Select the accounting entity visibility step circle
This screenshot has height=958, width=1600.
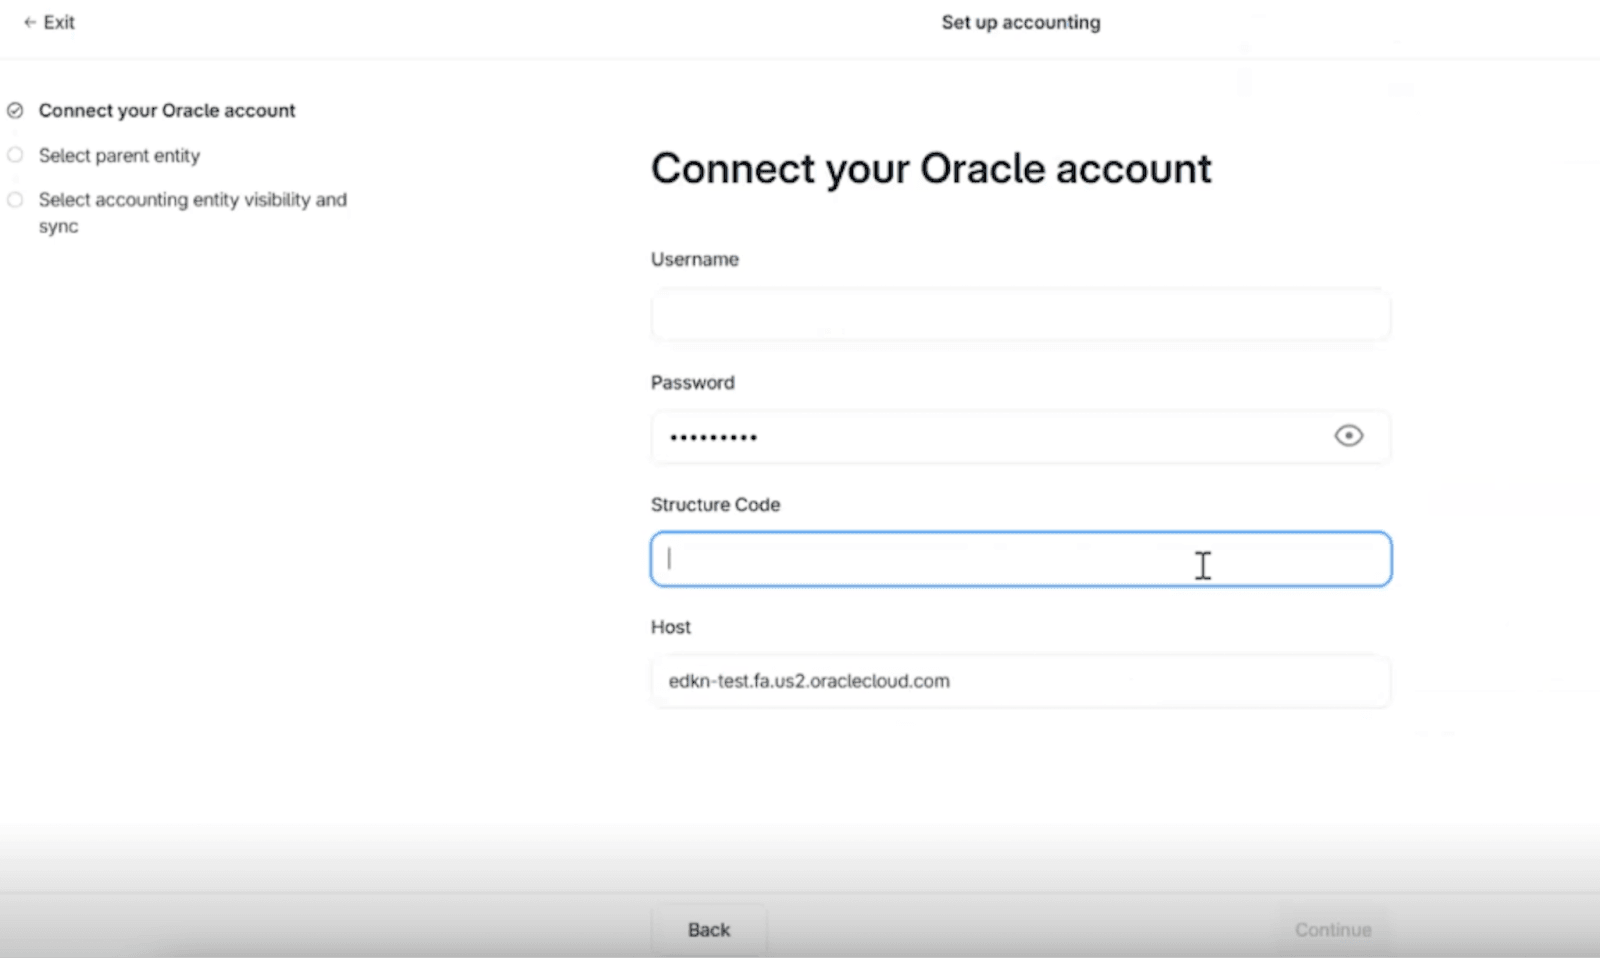point(15,199)
